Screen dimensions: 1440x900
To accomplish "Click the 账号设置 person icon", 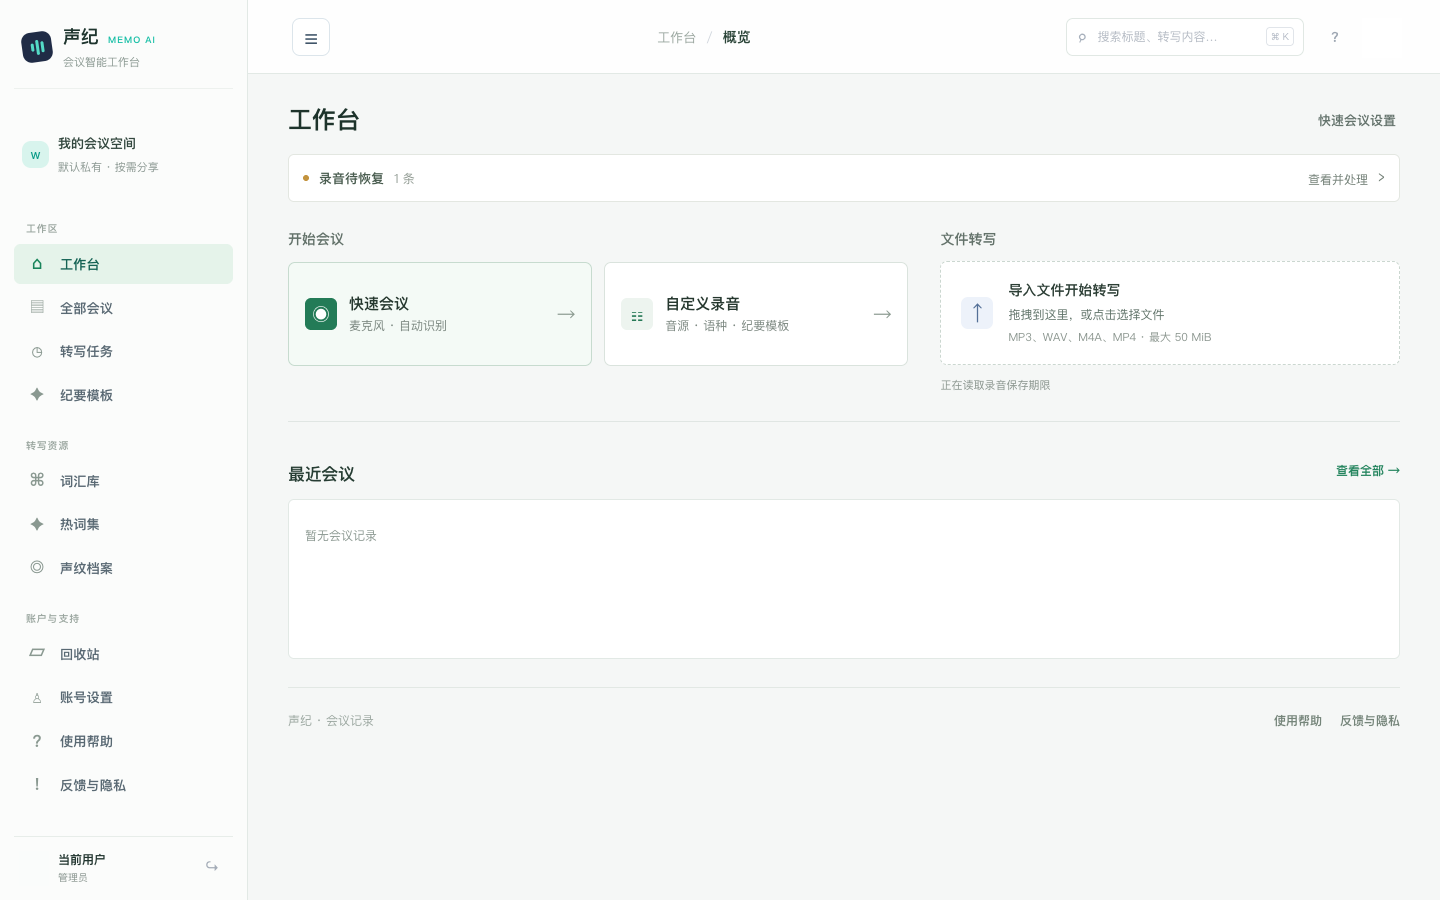I will point(37,698).
